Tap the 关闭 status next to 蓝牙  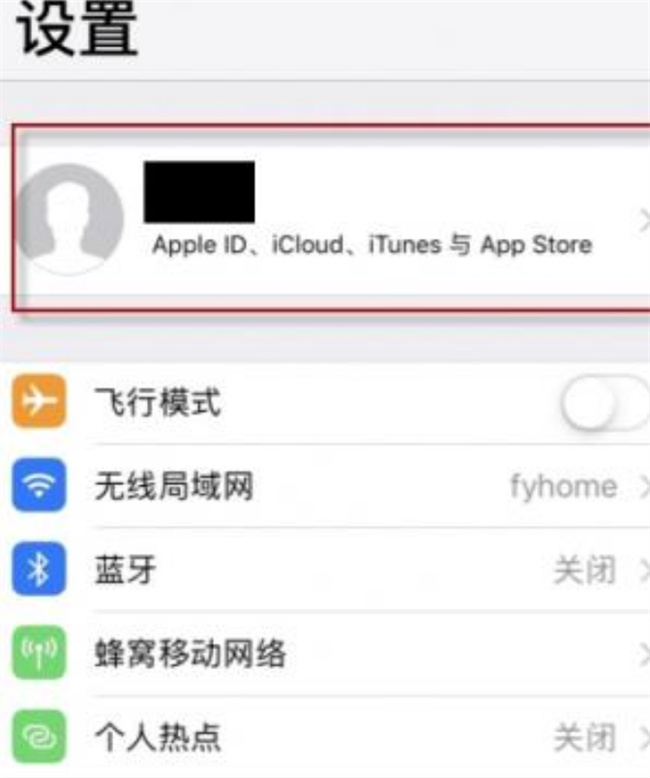pyautogui.click(x=585, y=570)
